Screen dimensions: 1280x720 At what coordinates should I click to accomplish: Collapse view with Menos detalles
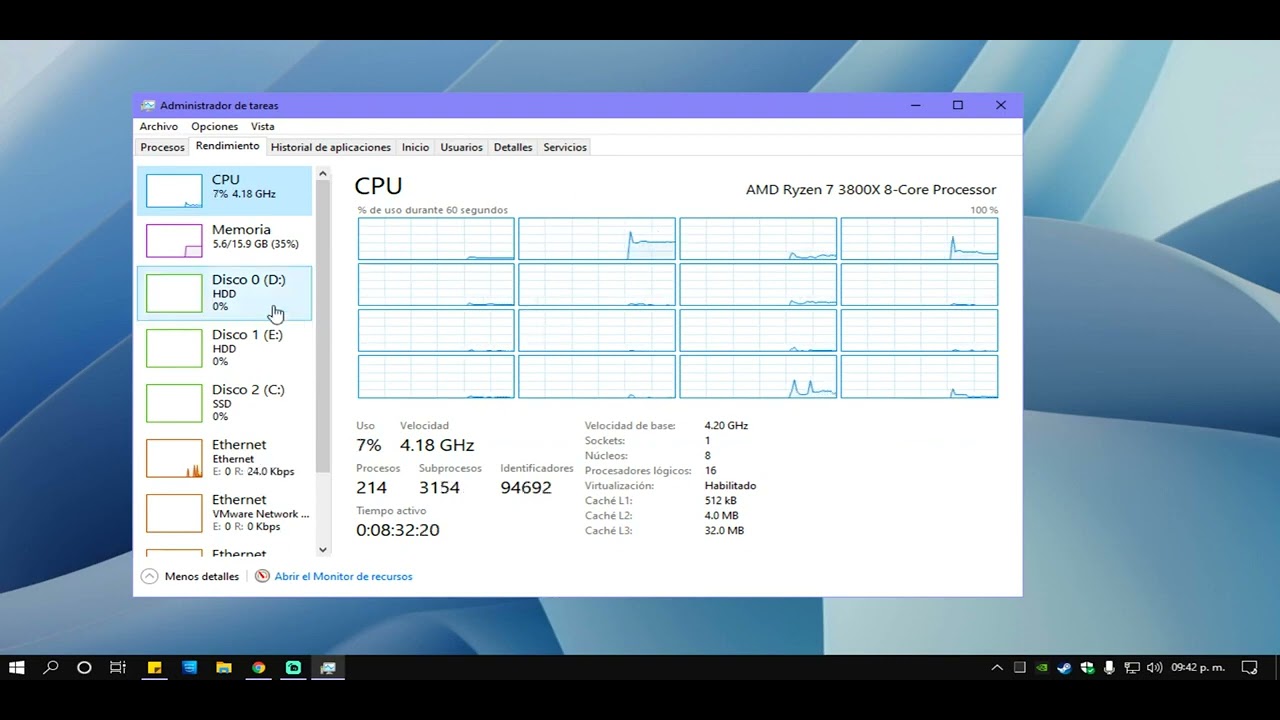[190, 576]
